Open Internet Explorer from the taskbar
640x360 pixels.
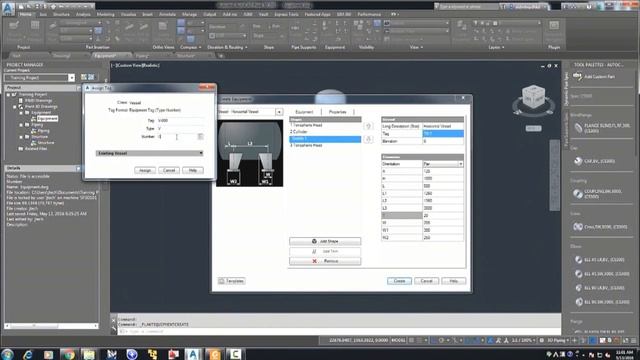point(28,354)
